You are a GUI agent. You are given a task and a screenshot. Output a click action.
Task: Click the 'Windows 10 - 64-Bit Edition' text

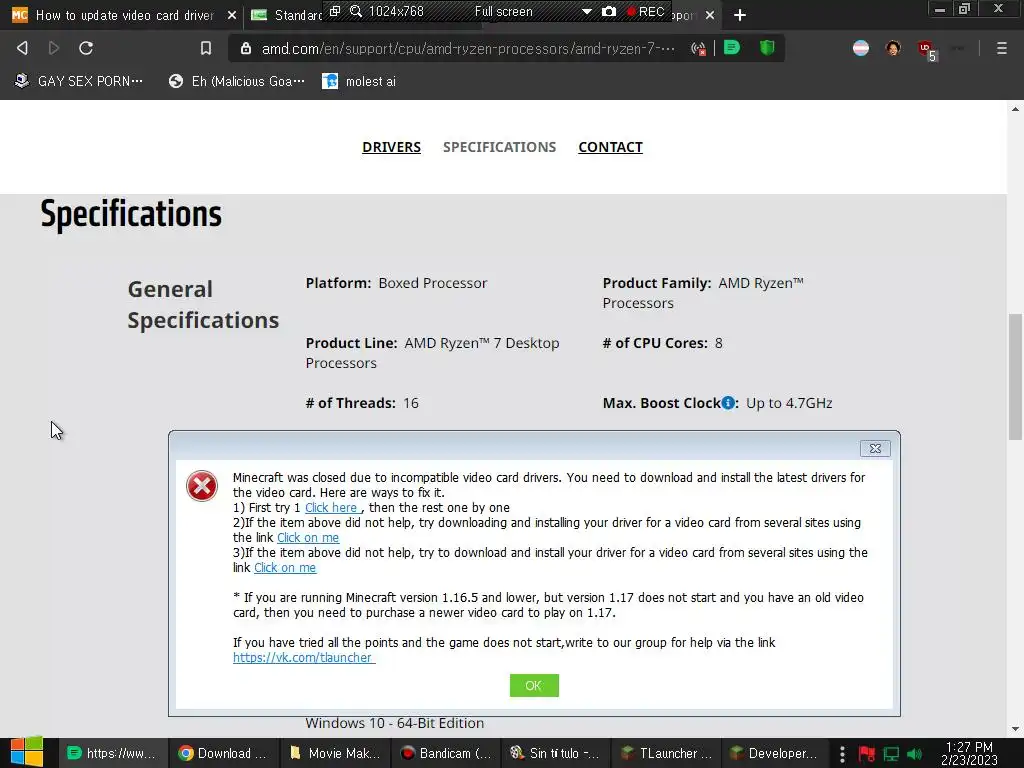point(394,723)
